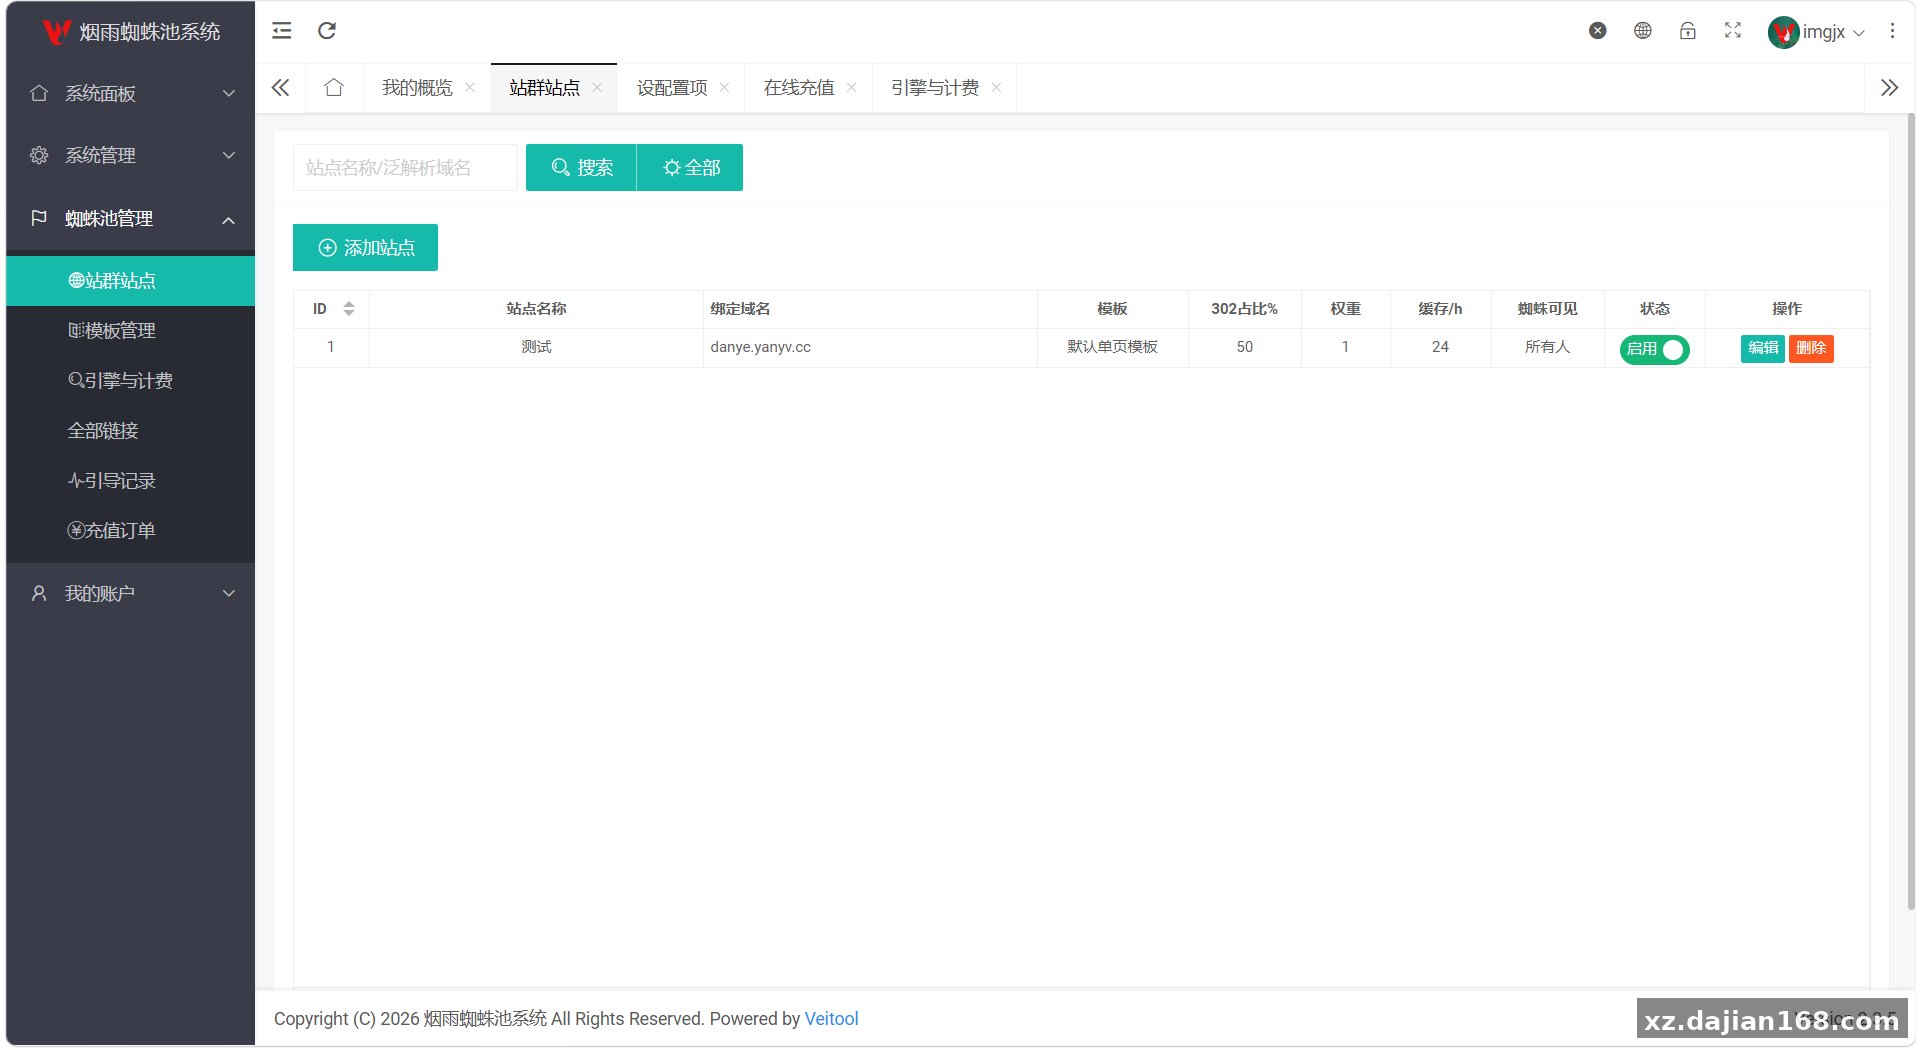Viewport: 1920px width, 1050px height.
Task: Refresh the page using the reload icon
Action: point(327,31)
